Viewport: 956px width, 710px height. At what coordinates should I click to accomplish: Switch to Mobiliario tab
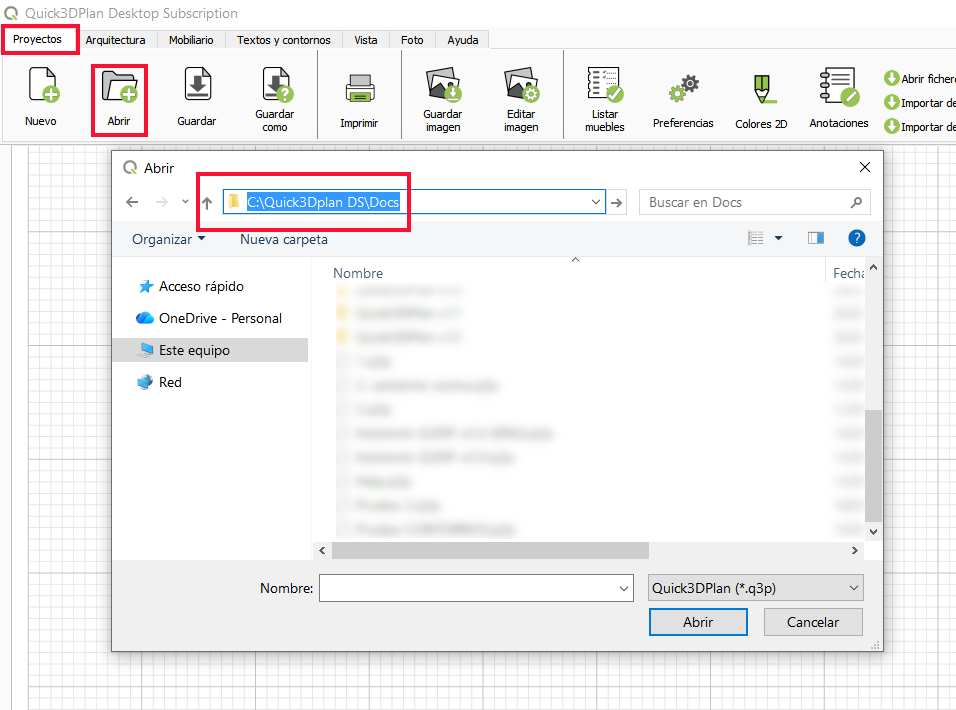[x=191, y=40]
